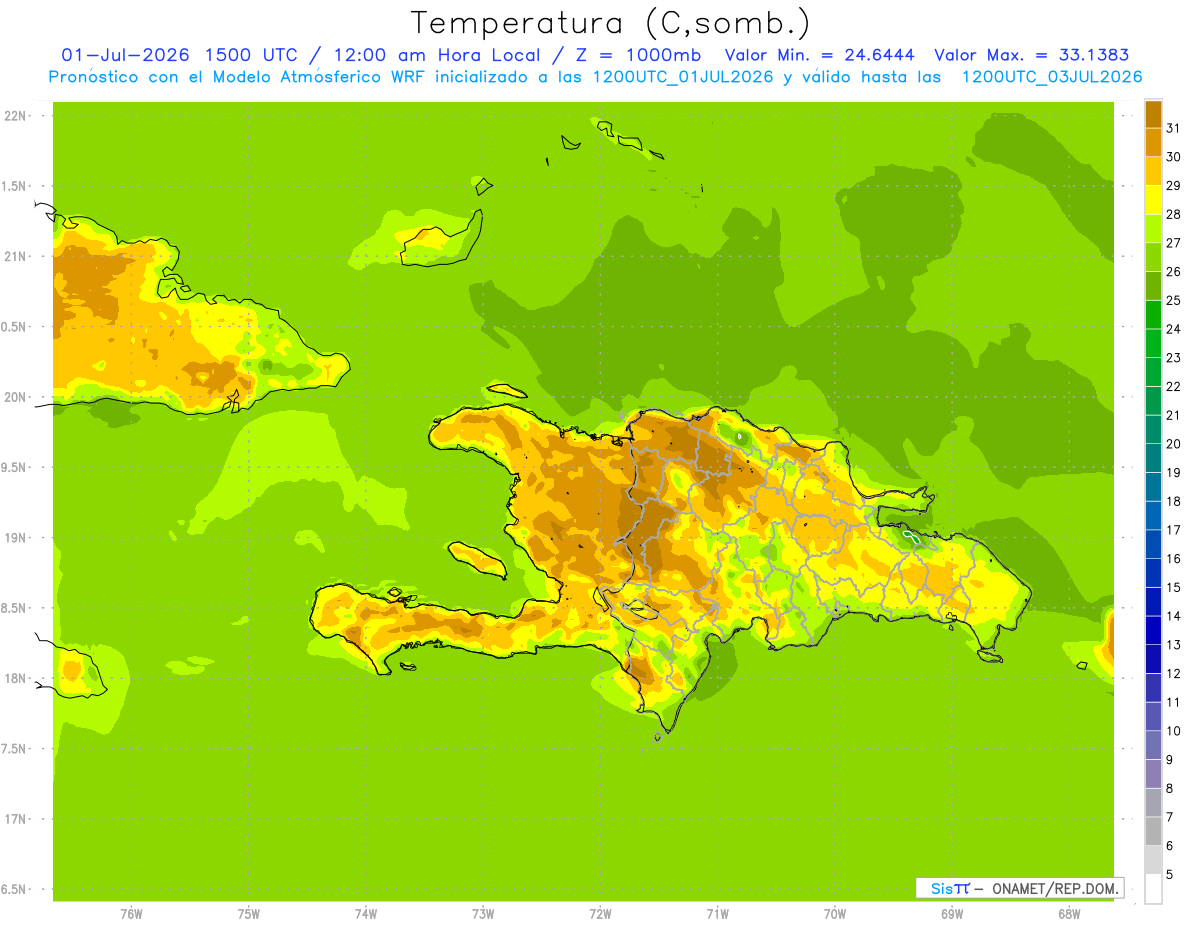Click the '71W' longitude axis label
Viewport: 1200px width, 927px height.
[717, 914]
